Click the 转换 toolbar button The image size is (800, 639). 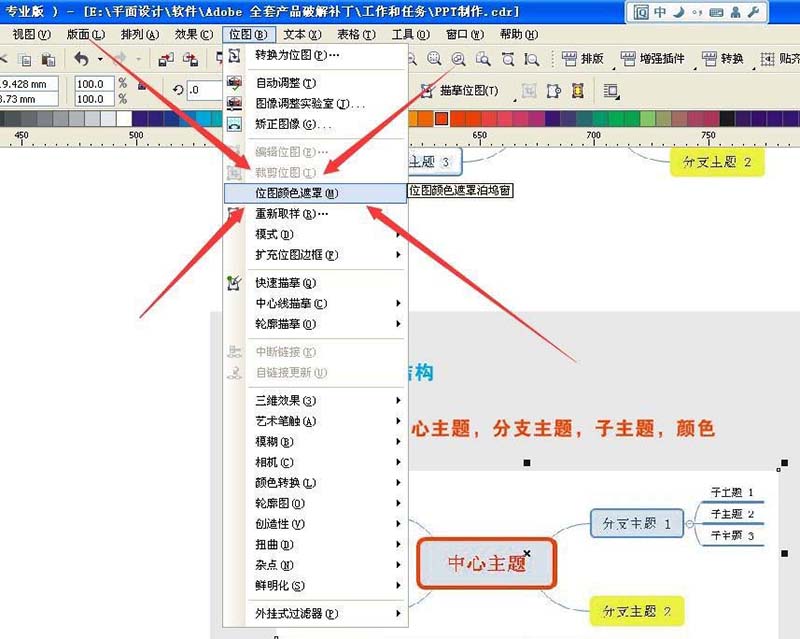coord(722,59)
